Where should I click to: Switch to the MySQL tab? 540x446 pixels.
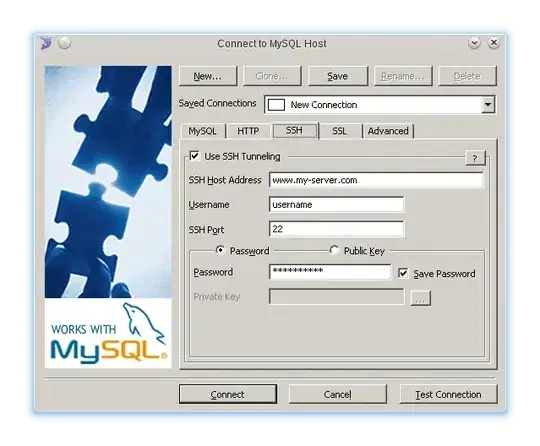pyautogui.click(x=202, y=131)
